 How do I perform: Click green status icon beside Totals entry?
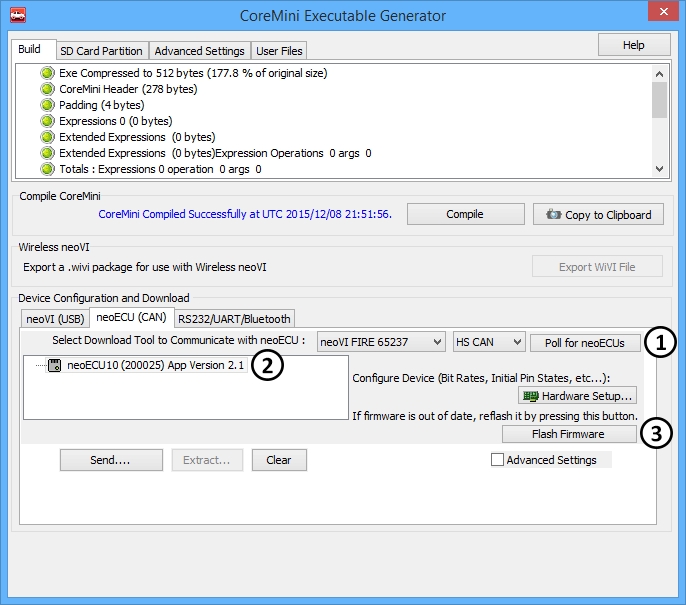(x=47, y=169)
